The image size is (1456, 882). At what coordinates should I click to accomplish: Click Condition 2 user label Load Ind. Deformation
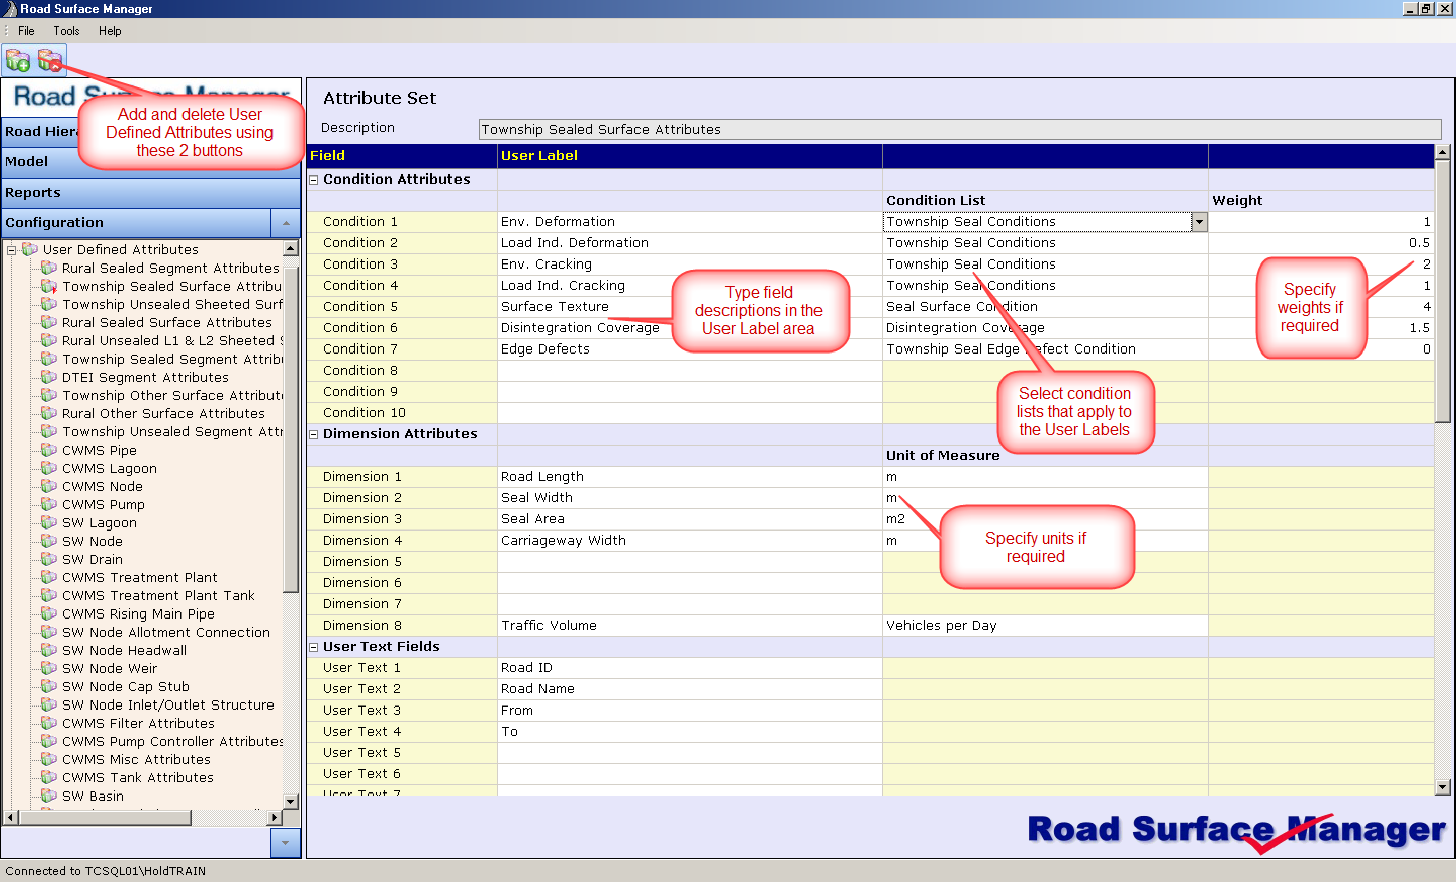click(690, 243)
